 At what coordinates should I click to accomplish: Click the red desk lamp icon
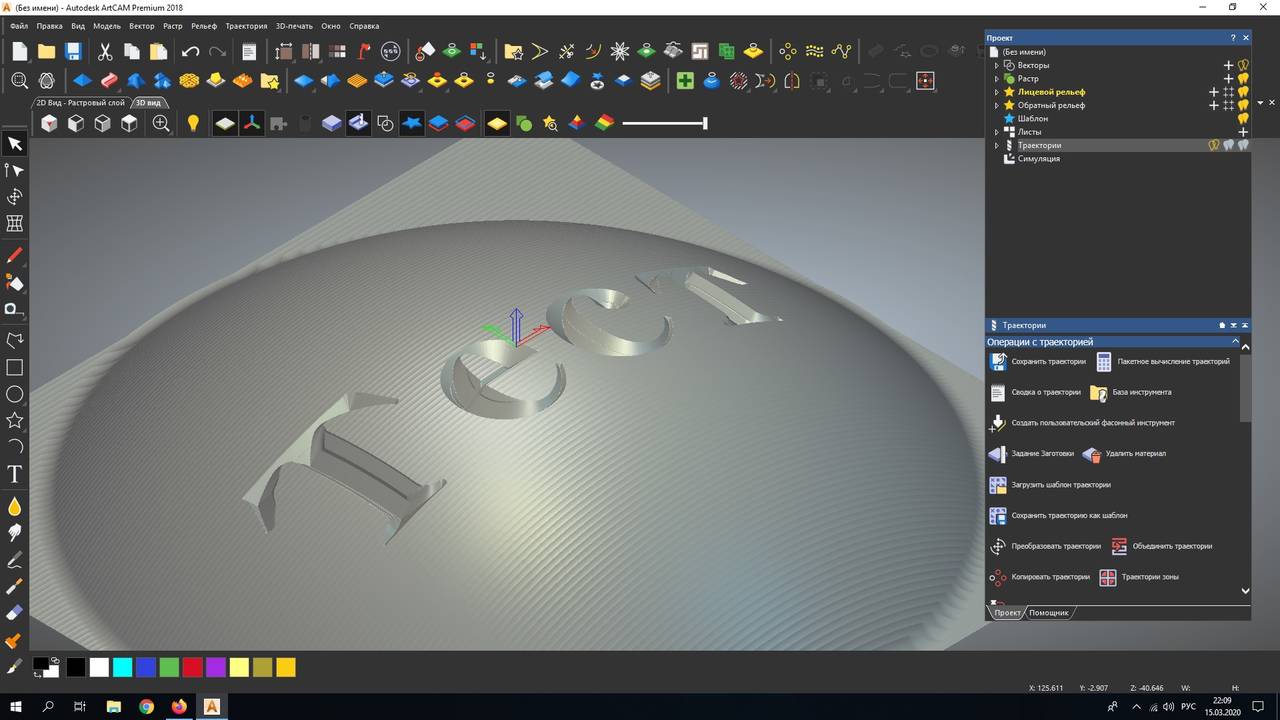pos(364,51)
